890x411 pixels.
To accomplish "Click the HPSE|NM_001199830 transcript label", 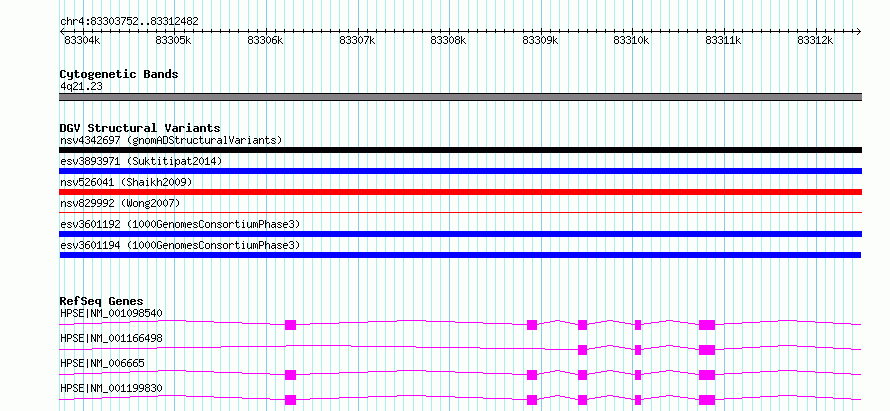I will [111, 388].
